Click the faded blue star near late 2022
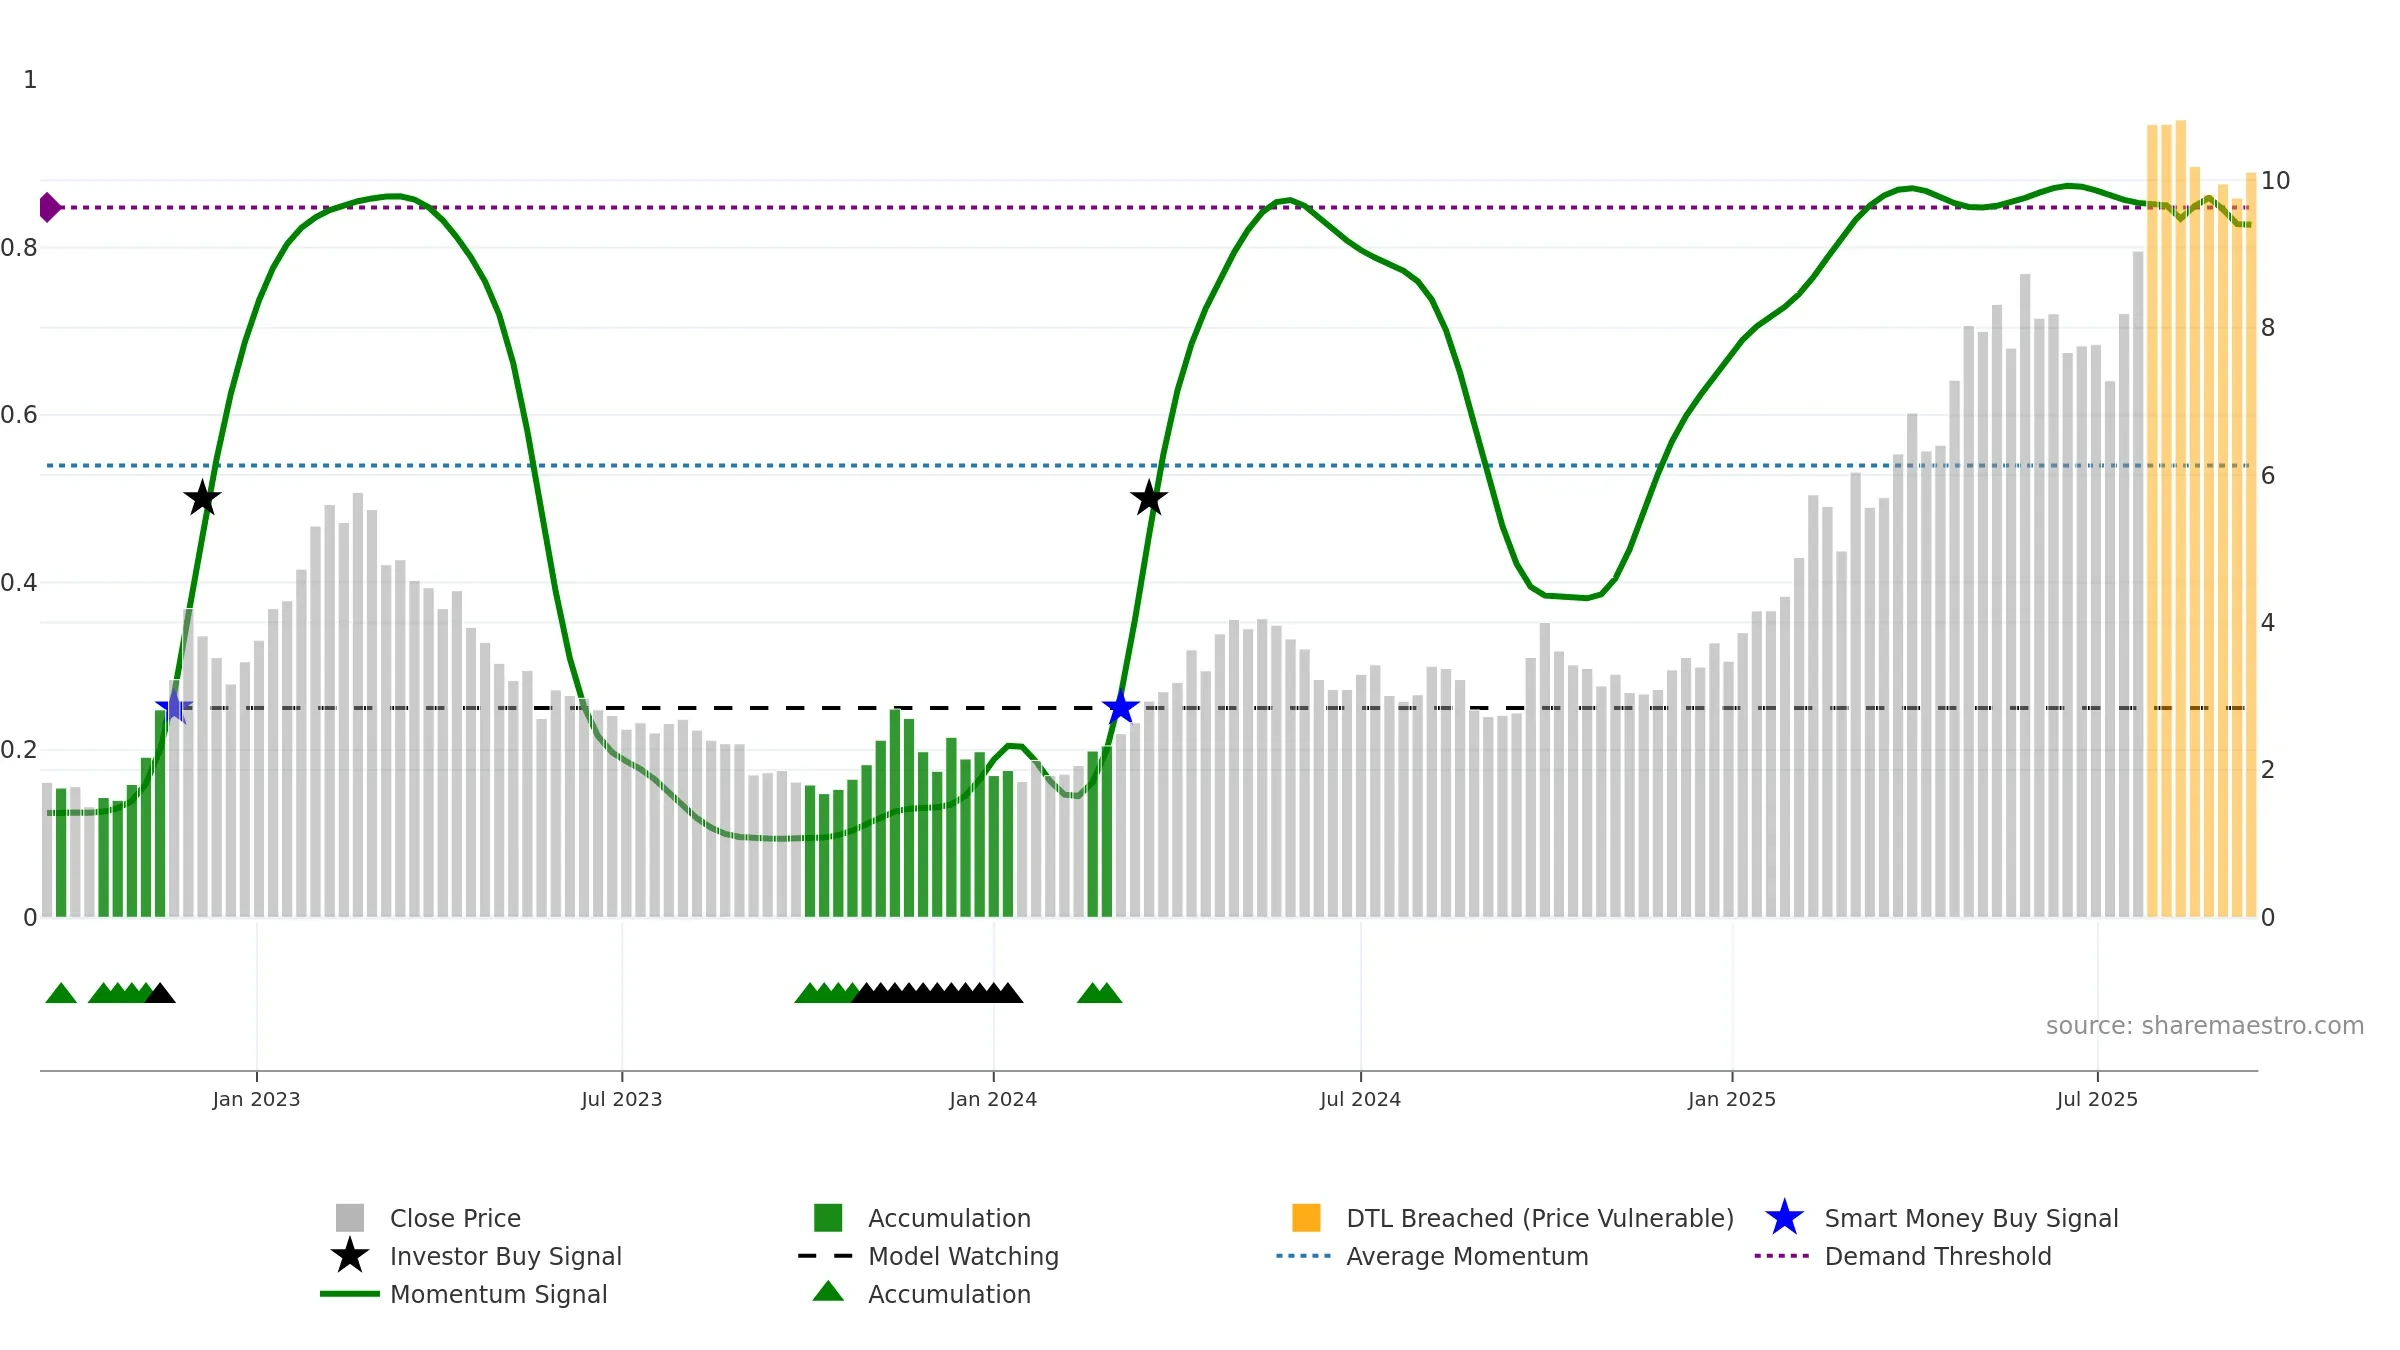The image size is (2400, 1350). pyautogui.click(x=174, y=706)
